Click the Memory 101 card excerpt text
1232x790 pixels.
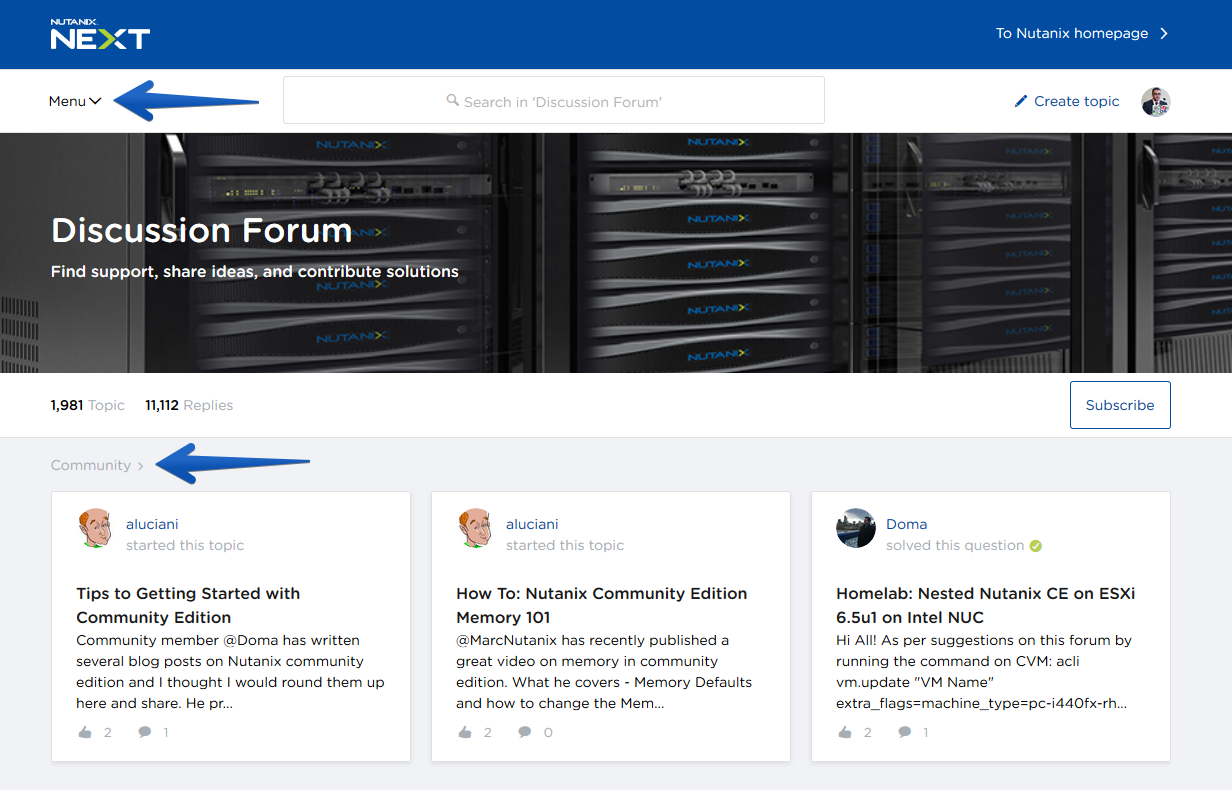605,671
